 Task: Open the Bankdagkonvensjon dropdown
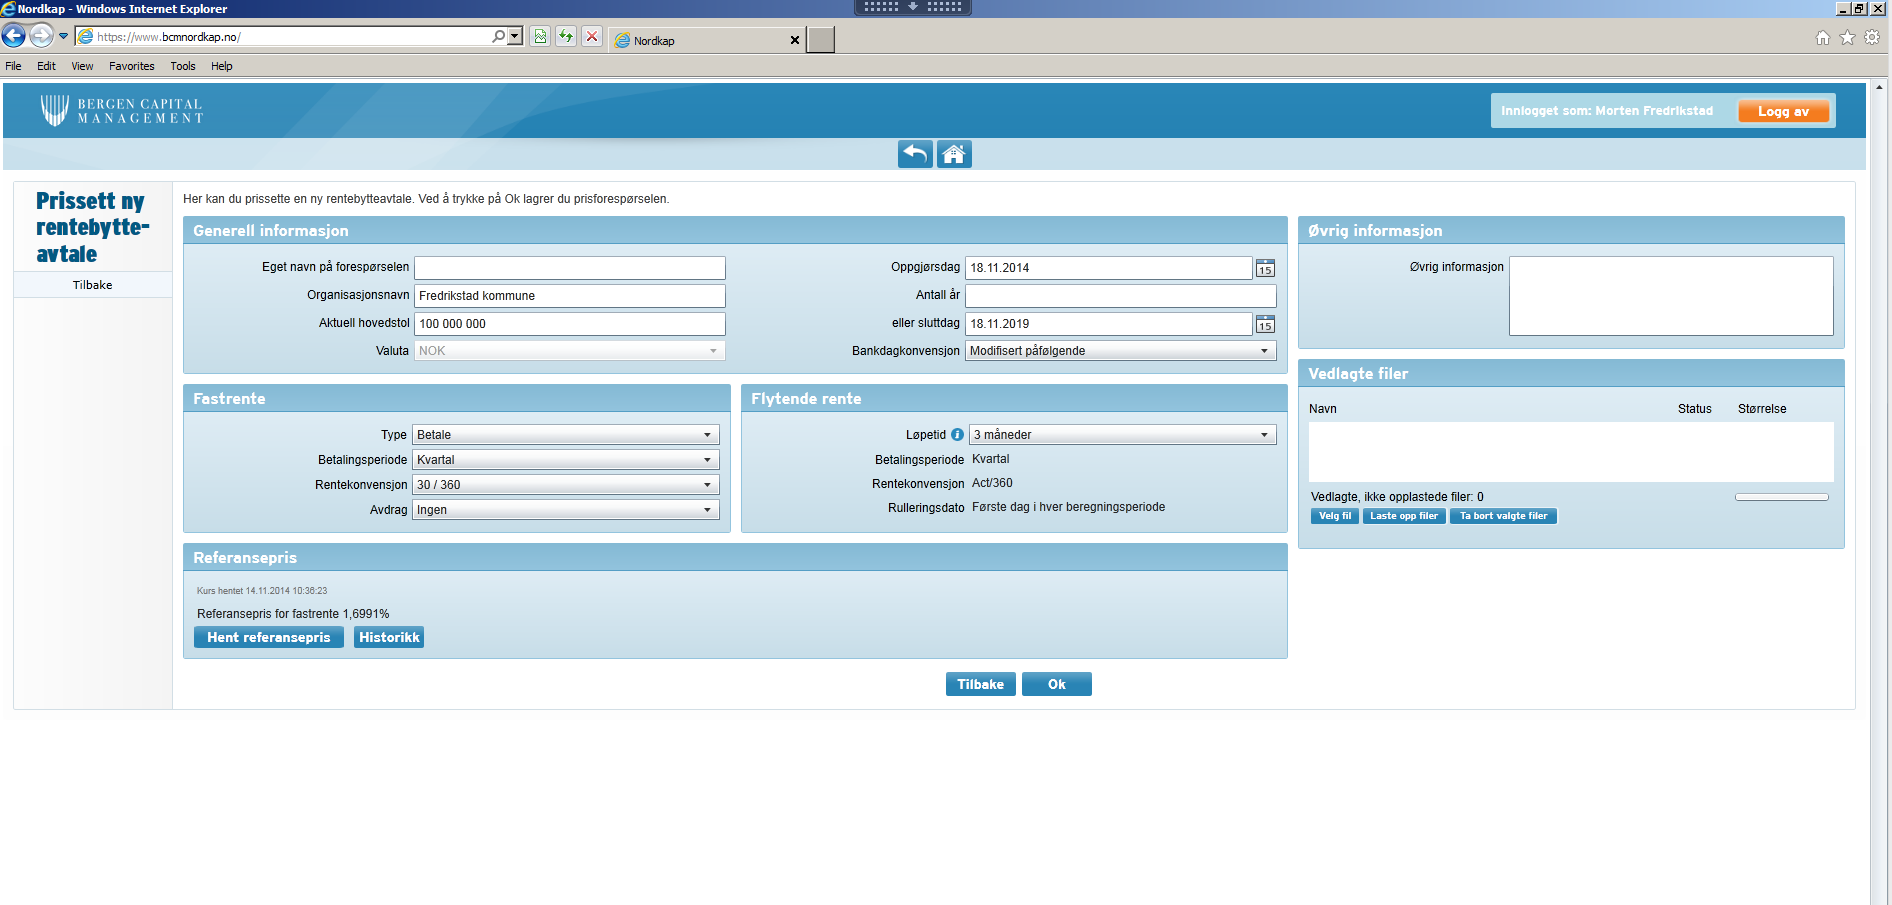pos(1121,351)
